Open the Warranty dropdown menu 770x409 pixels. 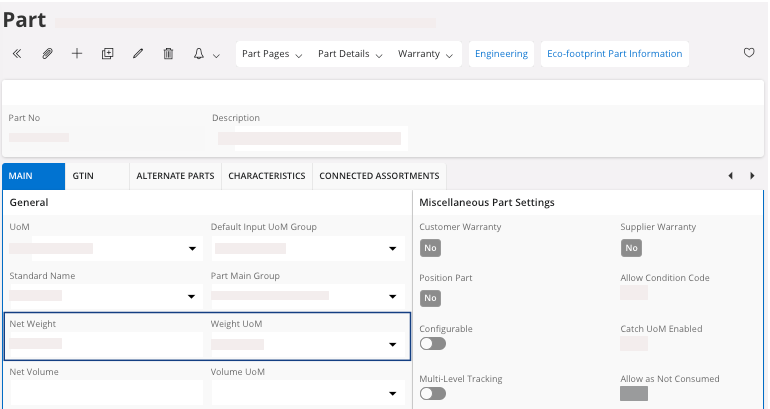click(426, 54)
